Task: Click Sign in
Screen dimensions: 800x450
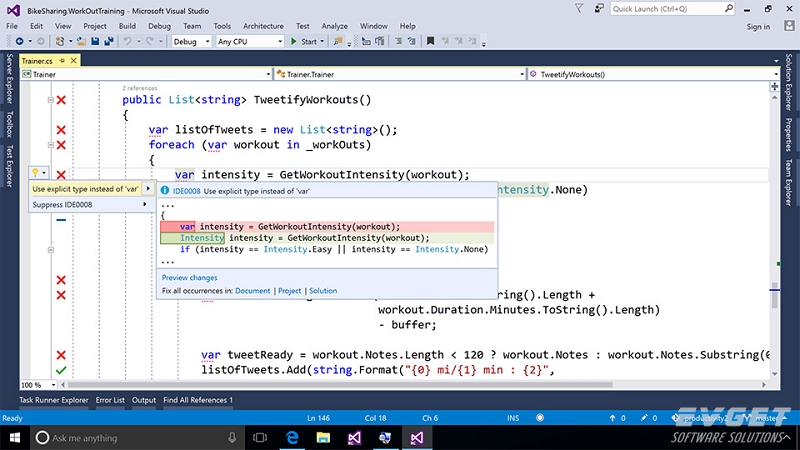Action: tap(758, 27)
